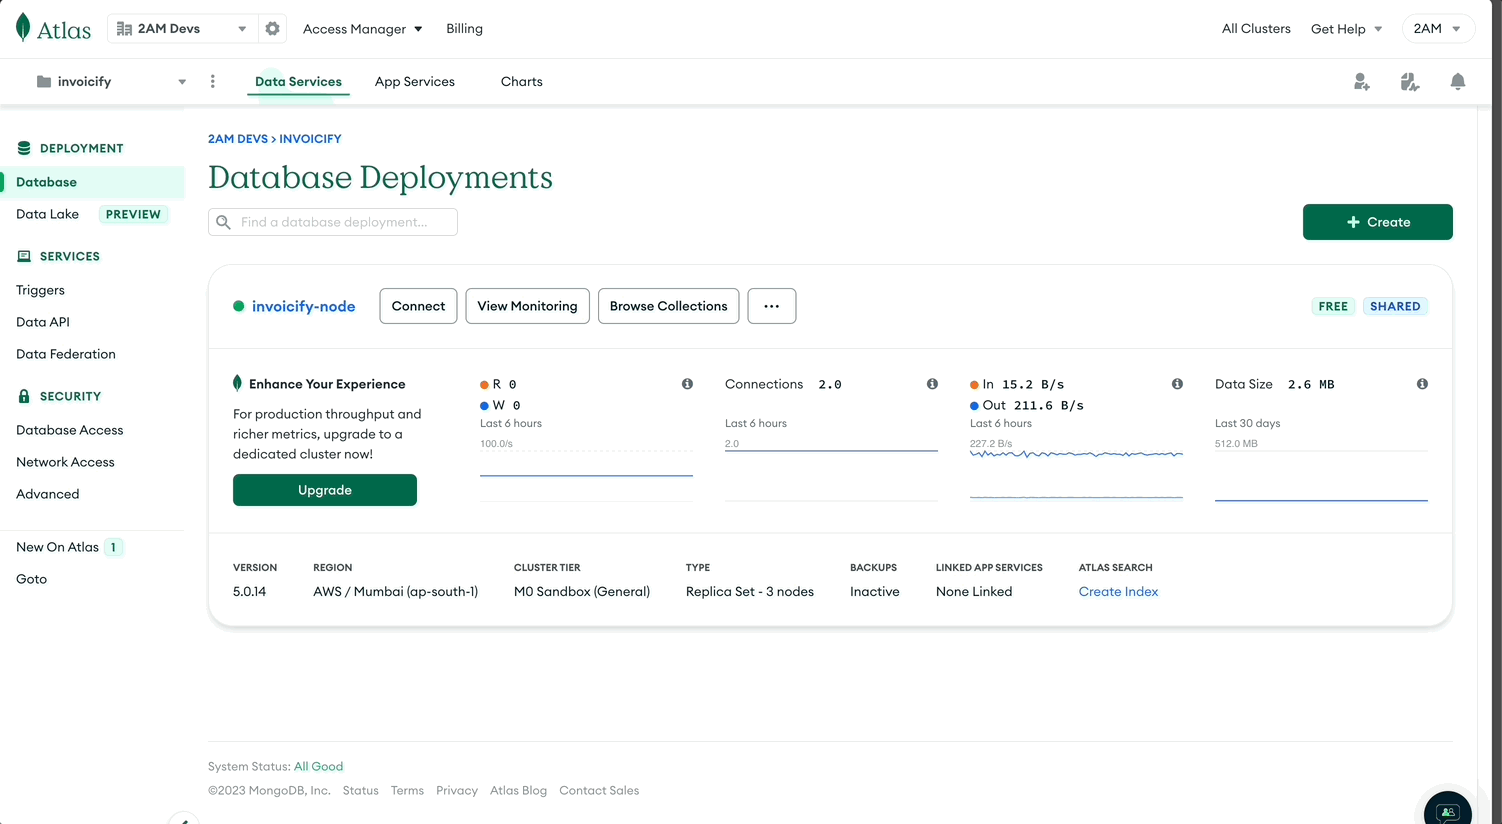Image resolution: width=1502 pixels, height=824 pixels.
Task: Click info icon beside In/Out network metric
Action: point(1177,384)
